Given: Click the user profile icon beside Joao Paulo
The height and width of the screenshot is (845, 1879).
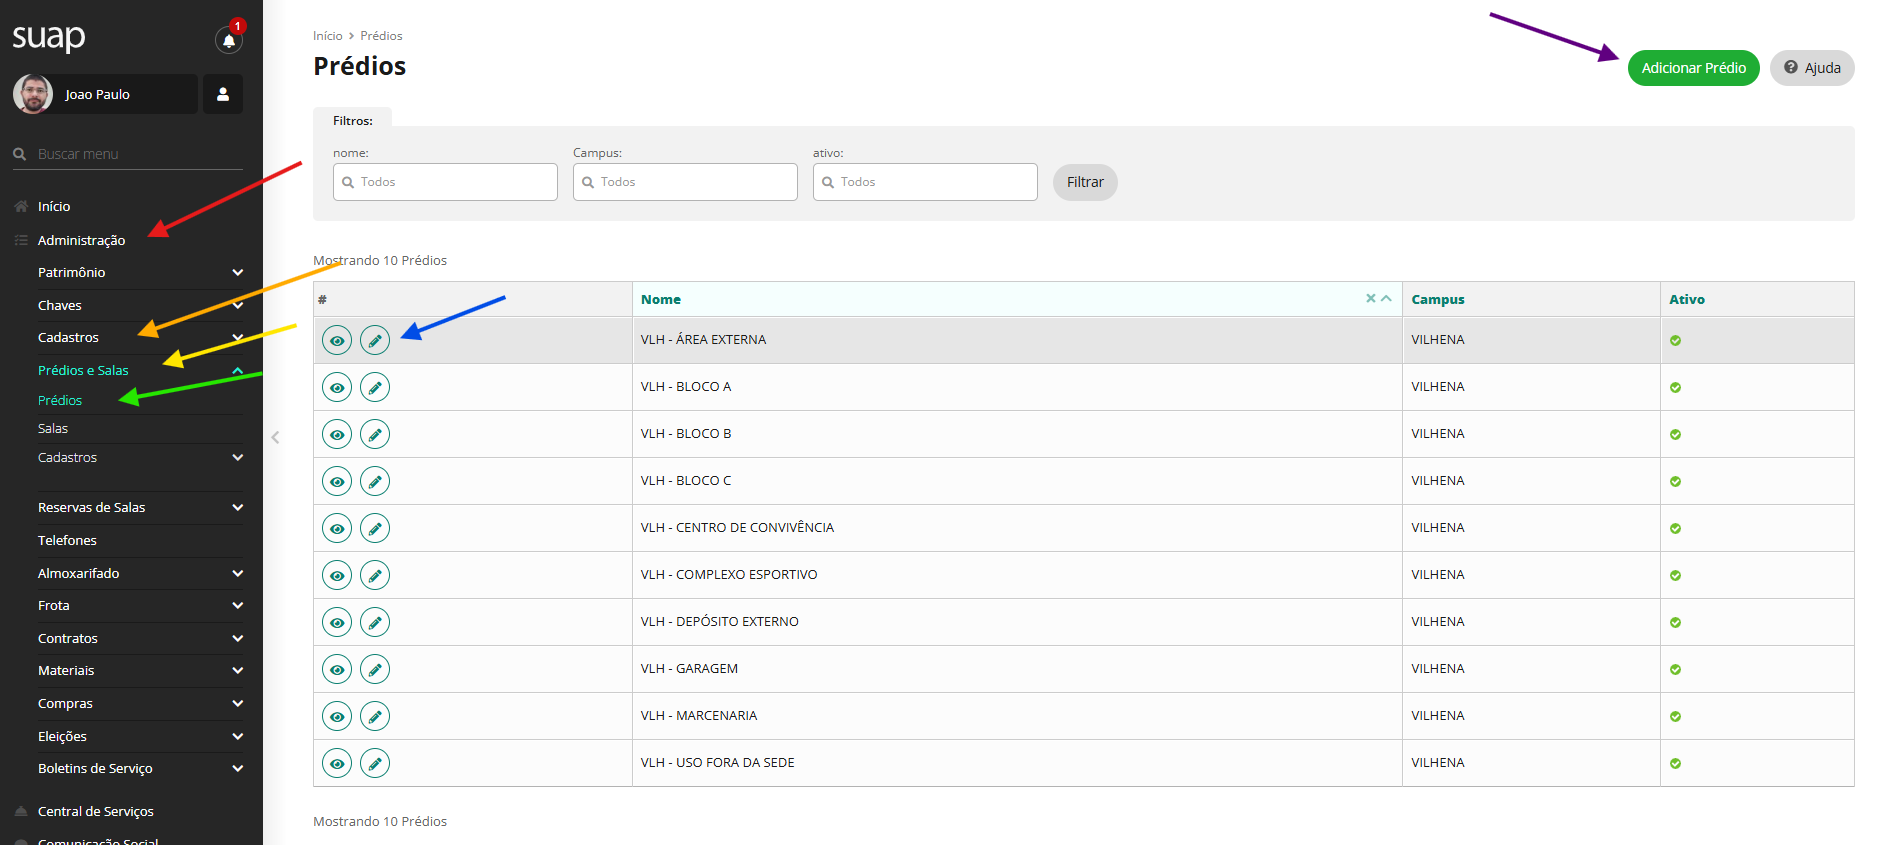Looking at the screenshot, I should click(x=223, y=94).
